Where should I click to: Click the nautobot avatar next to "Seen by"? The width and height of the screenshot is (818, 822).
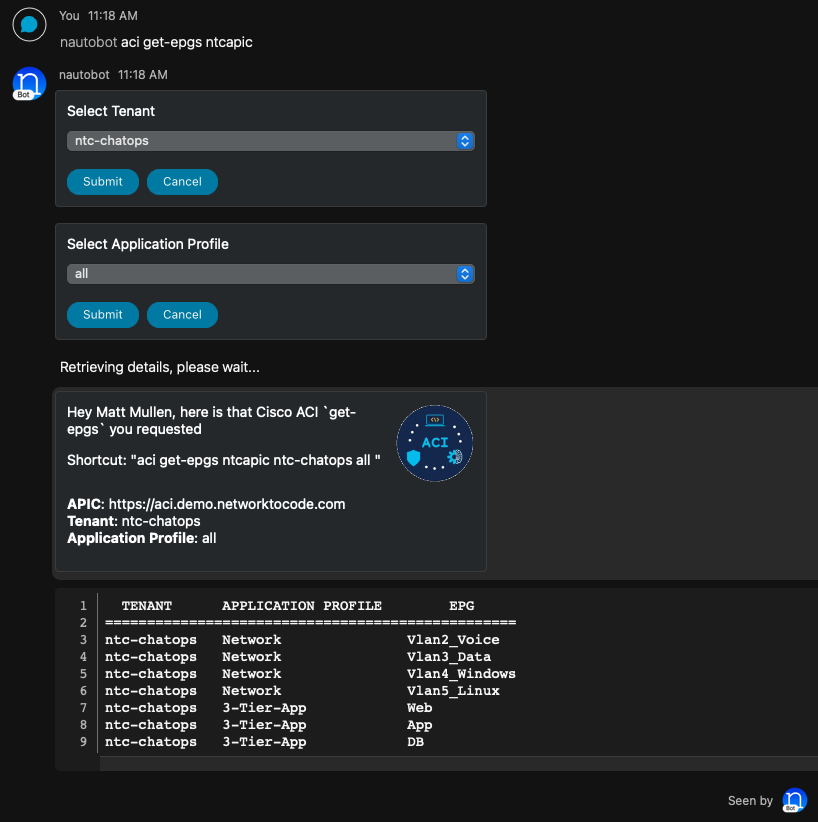pyautogui.click(x=794, y=800)
